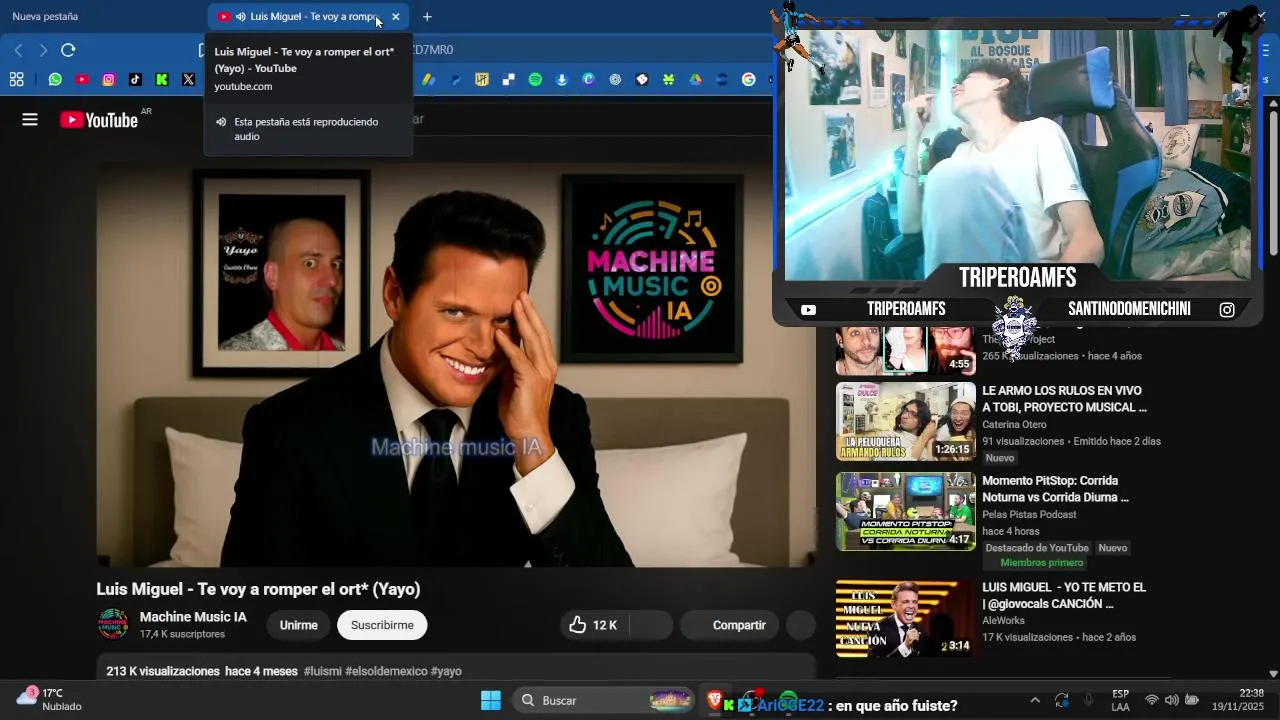Open the 4:55 recommended video thumbnail
The height and width of the screenshot is (720, 1280).
905,351
